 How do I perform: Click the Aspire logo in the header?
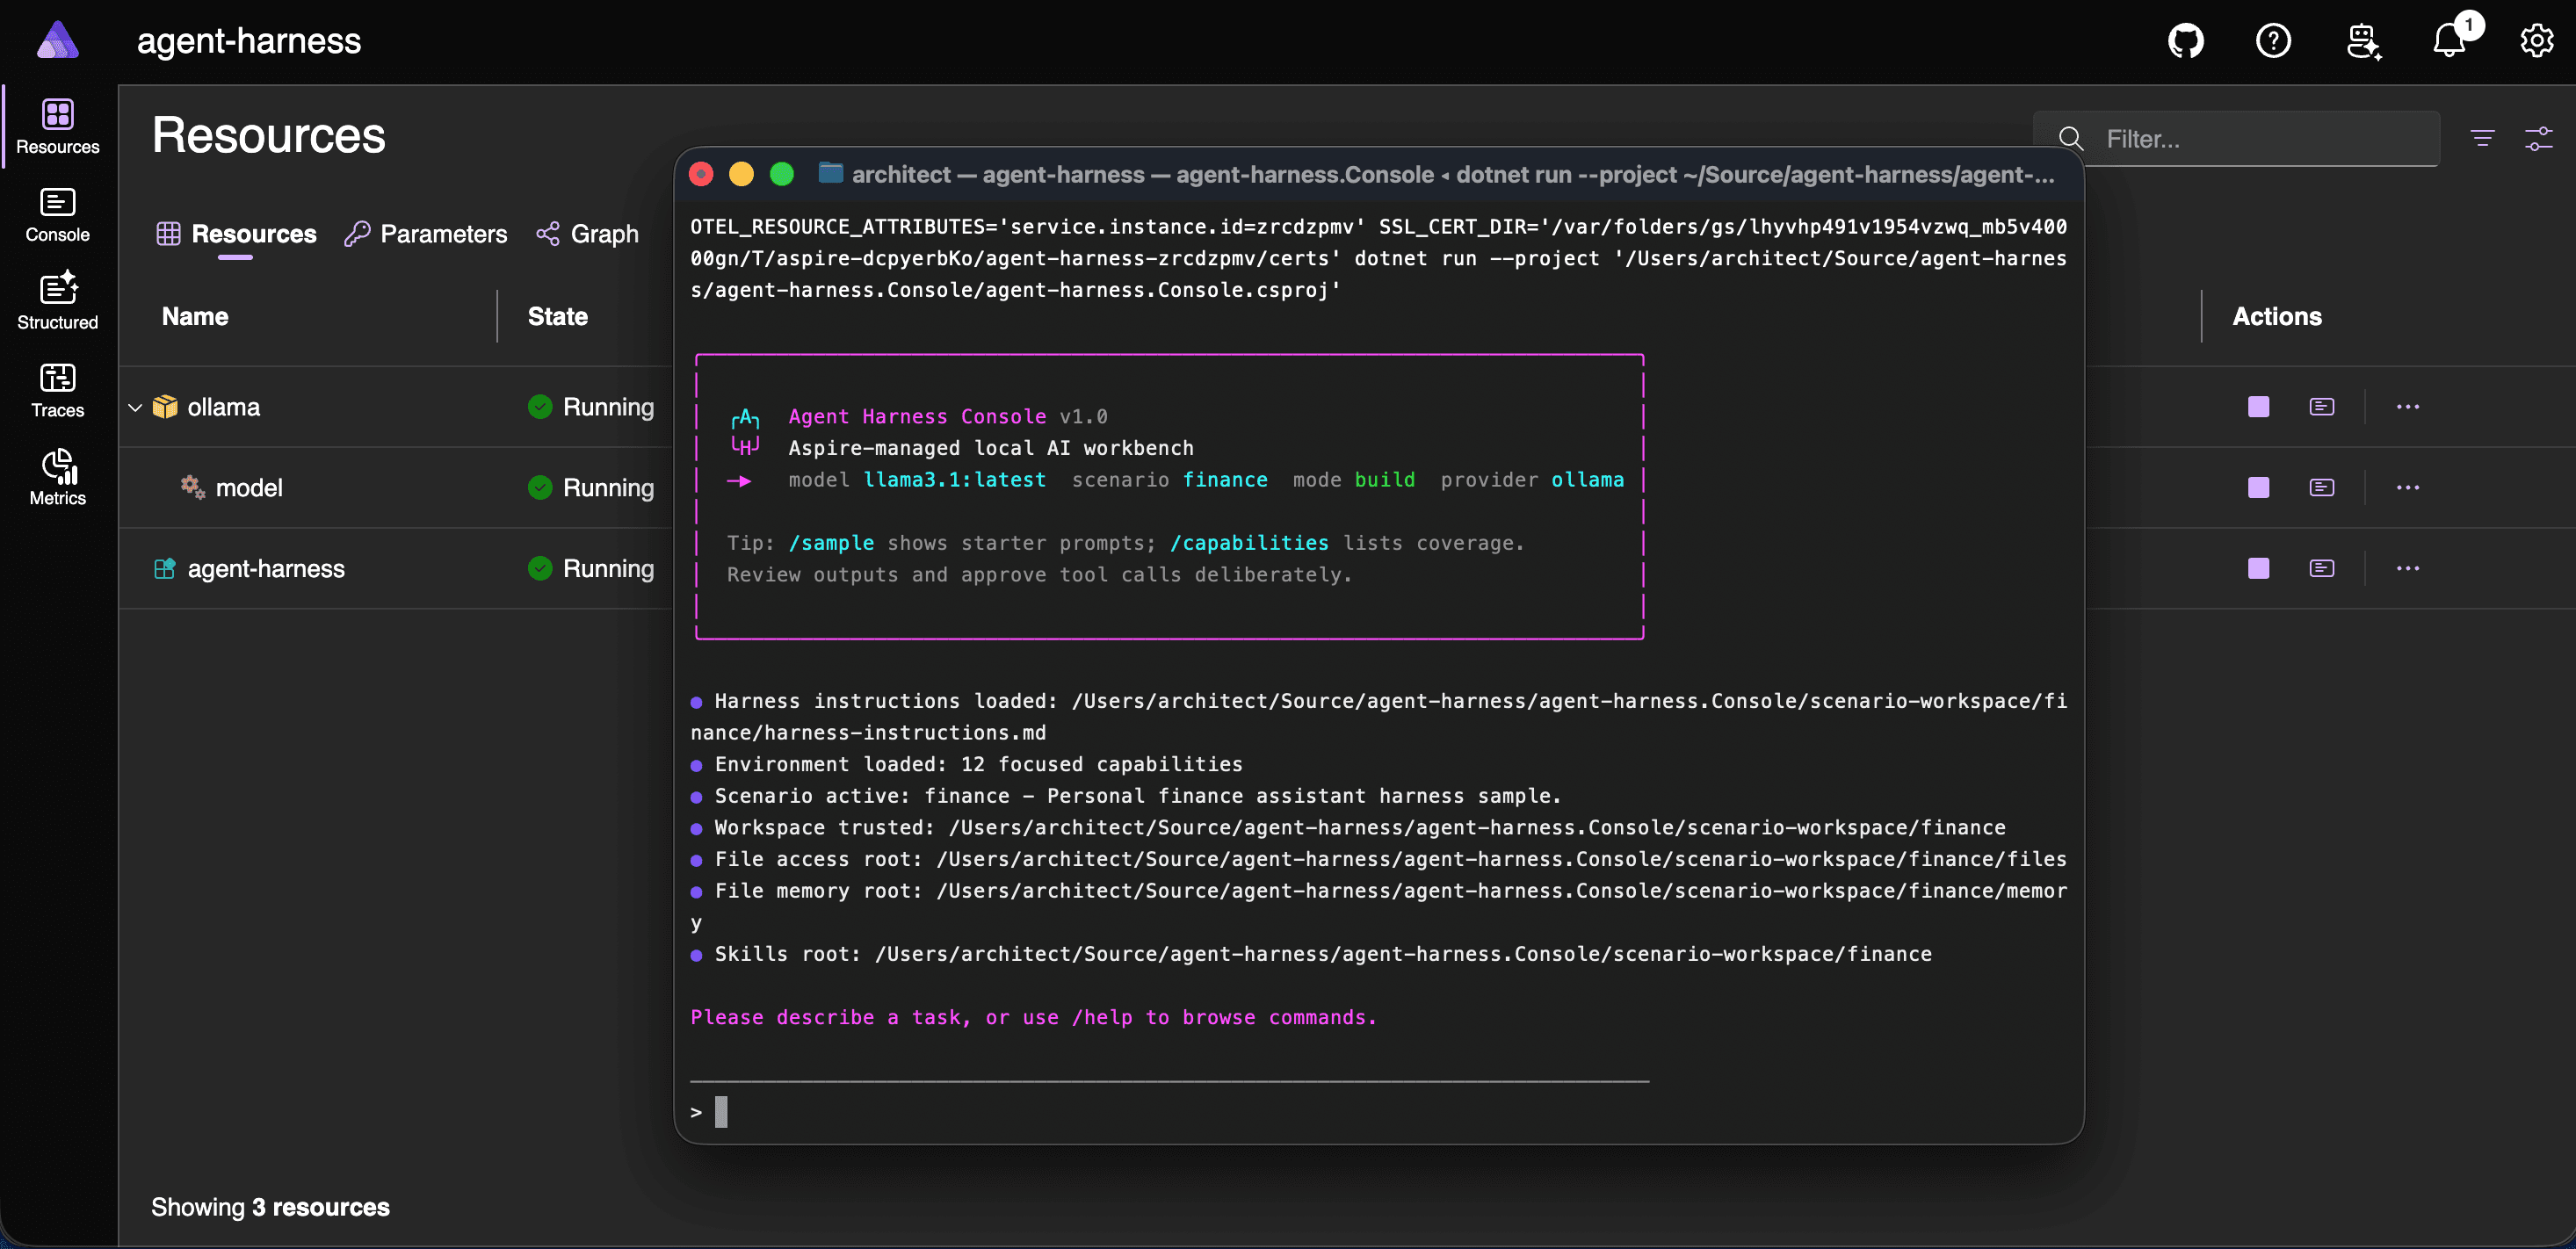(x=57, y=41)
